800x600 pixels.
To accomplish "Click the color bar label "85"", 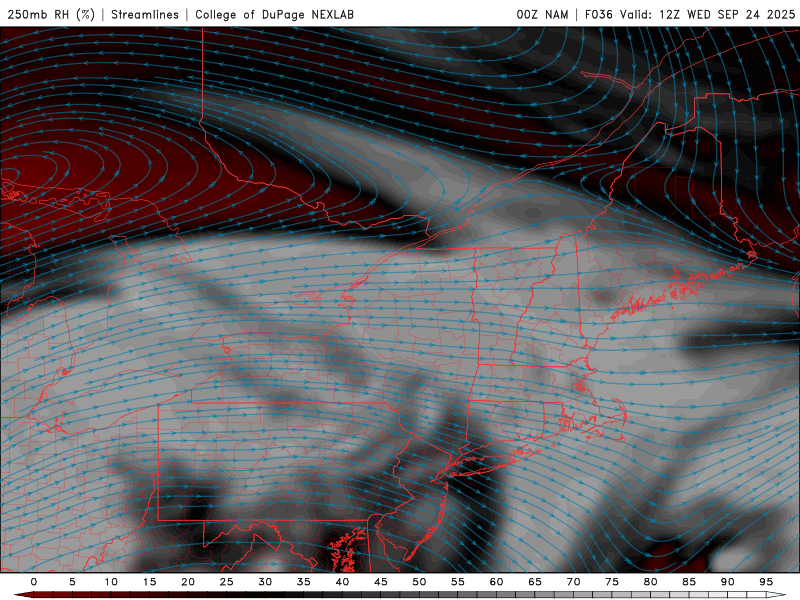I will pyautogui.click(x=689, y=582).
